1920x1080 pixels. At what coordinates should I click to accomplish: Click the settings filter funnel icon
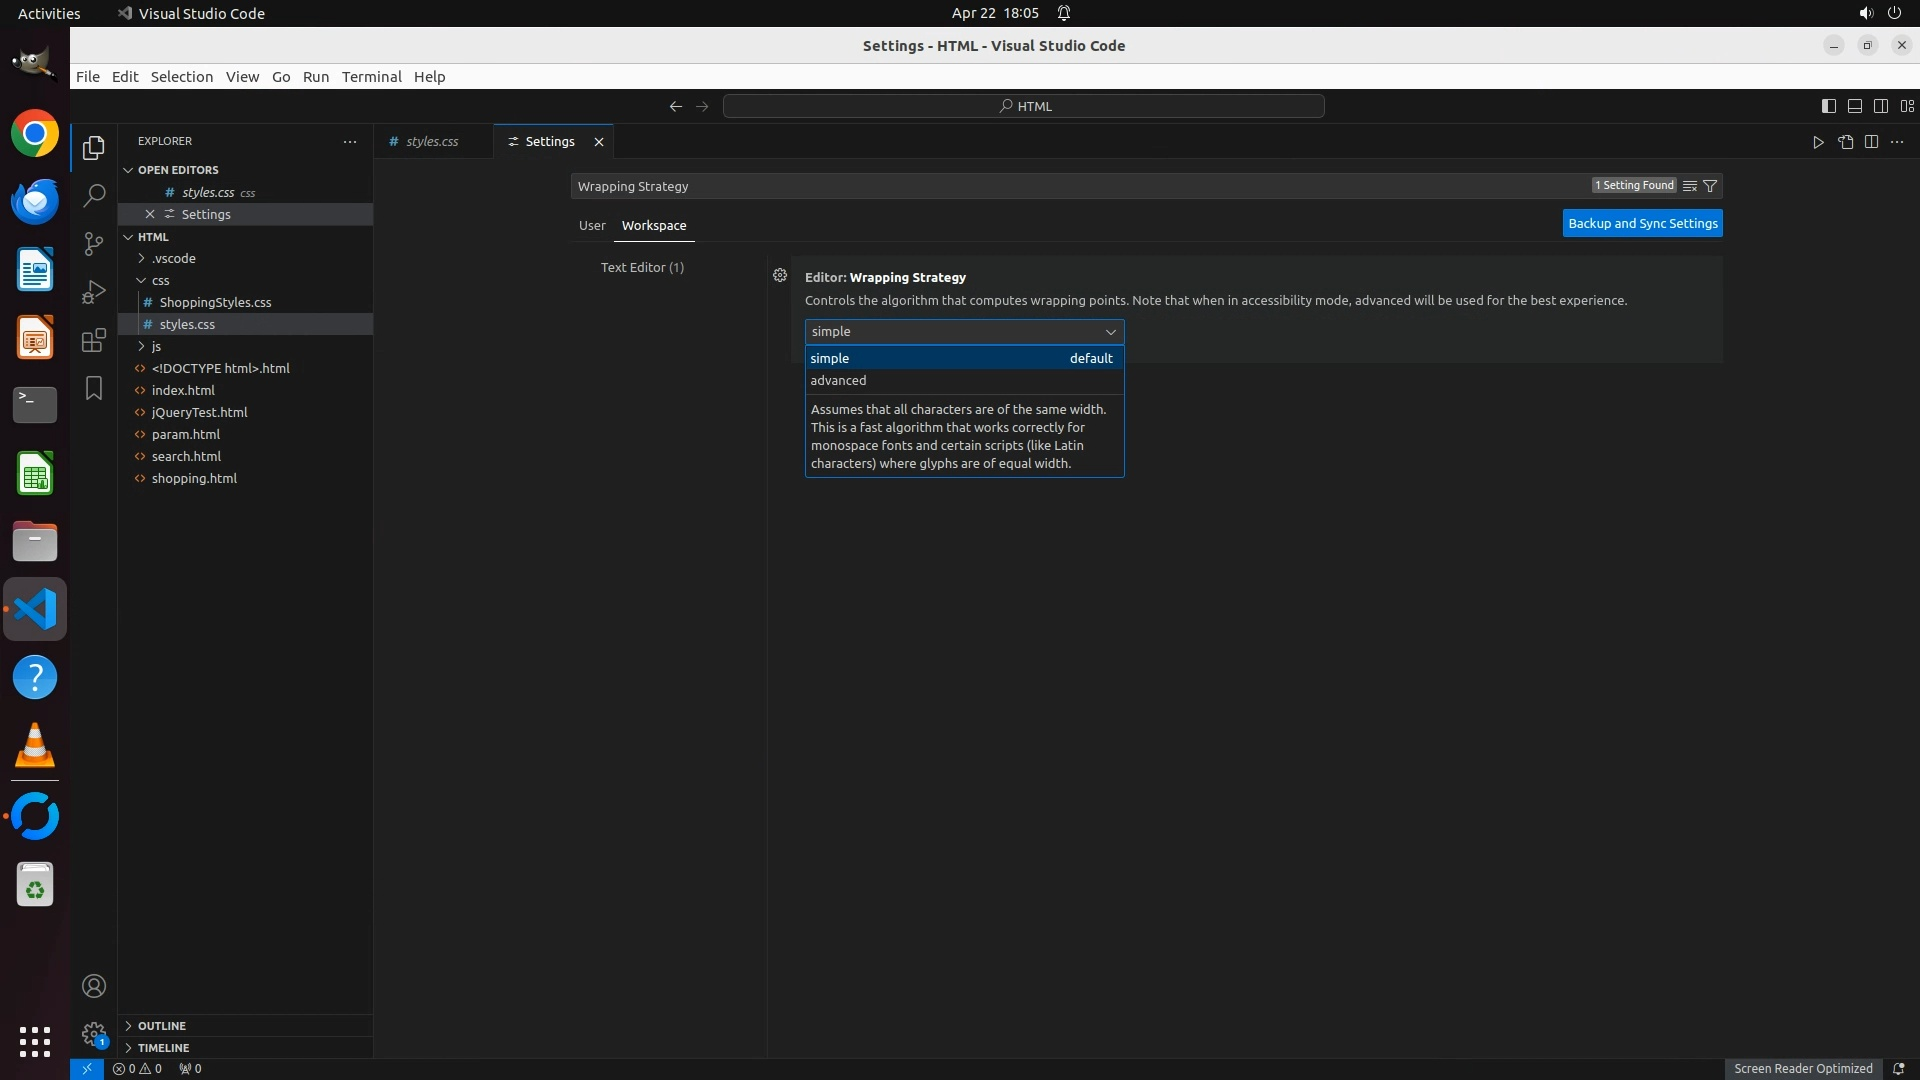click(1710, 186)
